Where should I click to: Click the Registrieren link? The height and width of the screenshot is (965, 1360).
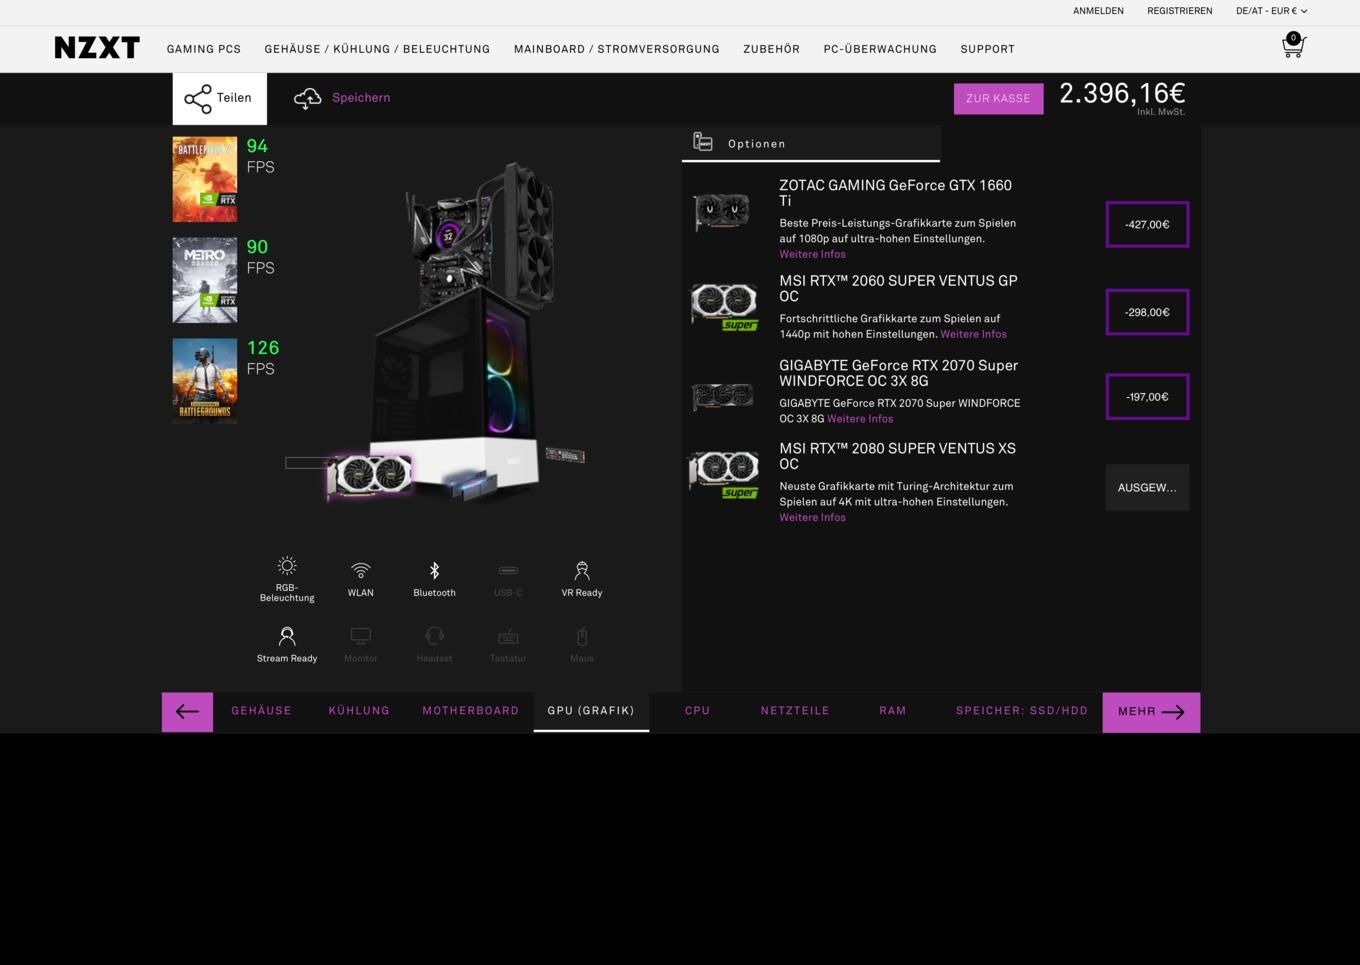click(1180, 11)
